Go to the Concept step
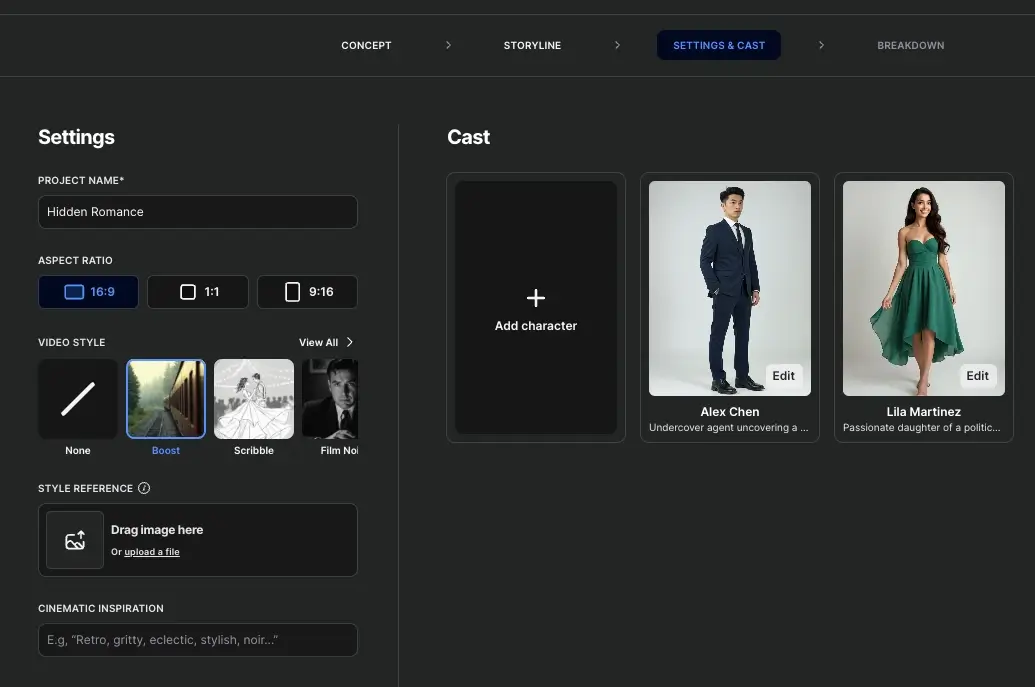The width and height of the screenshot is (1035, 687). coord(366,46)
